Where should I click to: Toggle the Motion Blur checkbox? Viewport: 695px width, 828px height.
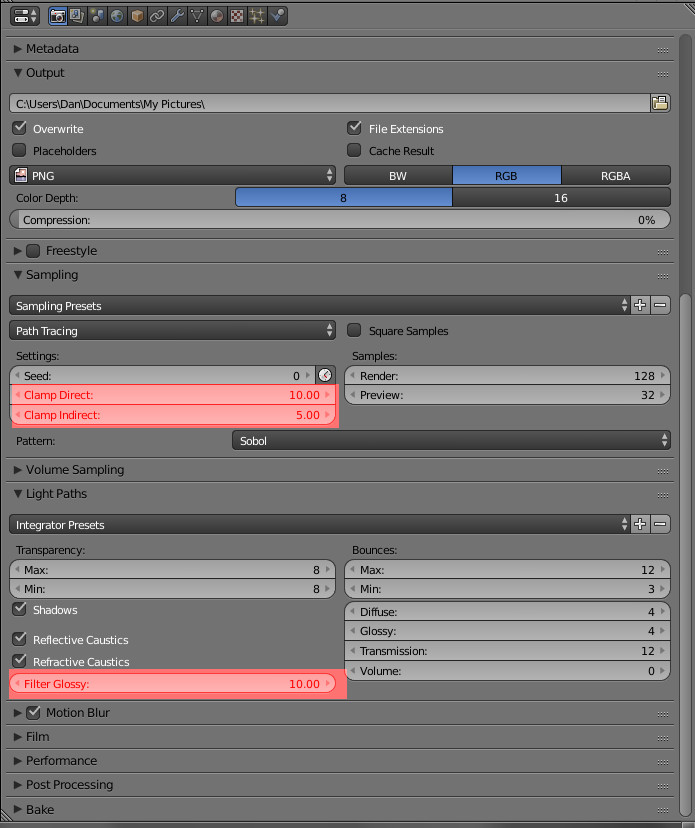click(33, 713)
